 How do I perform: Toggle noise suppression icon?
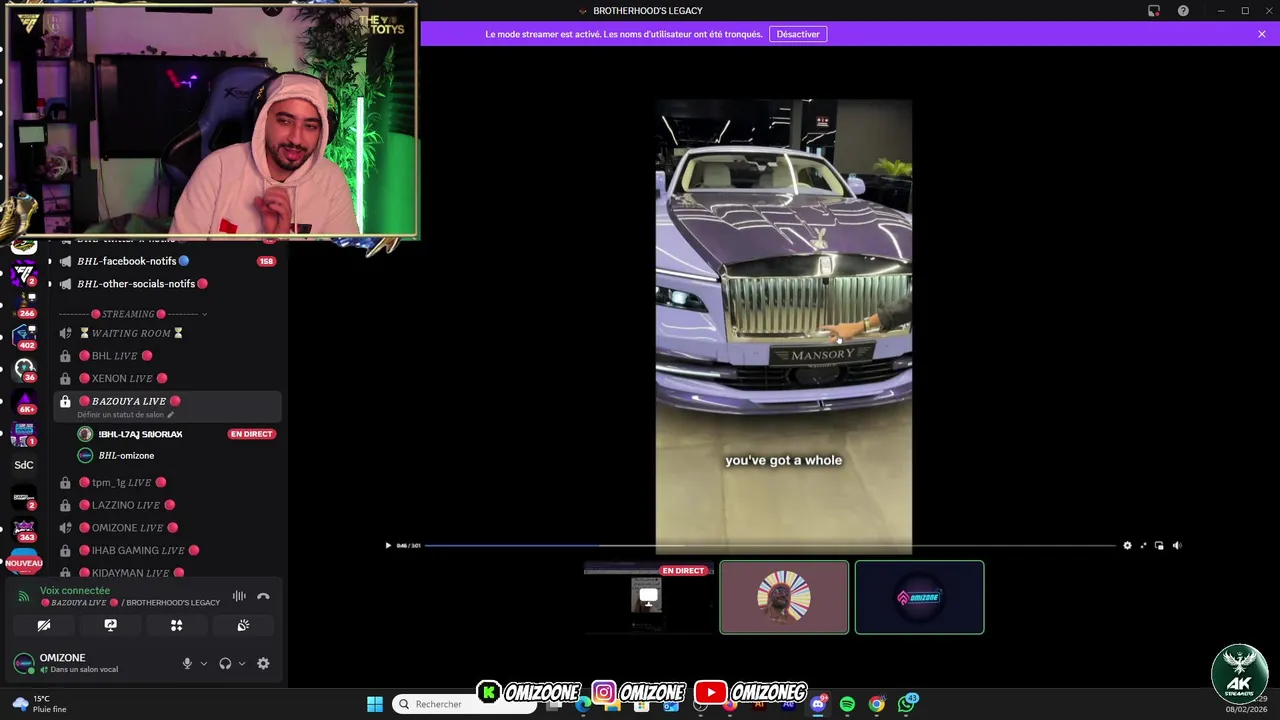click(239, 596)
